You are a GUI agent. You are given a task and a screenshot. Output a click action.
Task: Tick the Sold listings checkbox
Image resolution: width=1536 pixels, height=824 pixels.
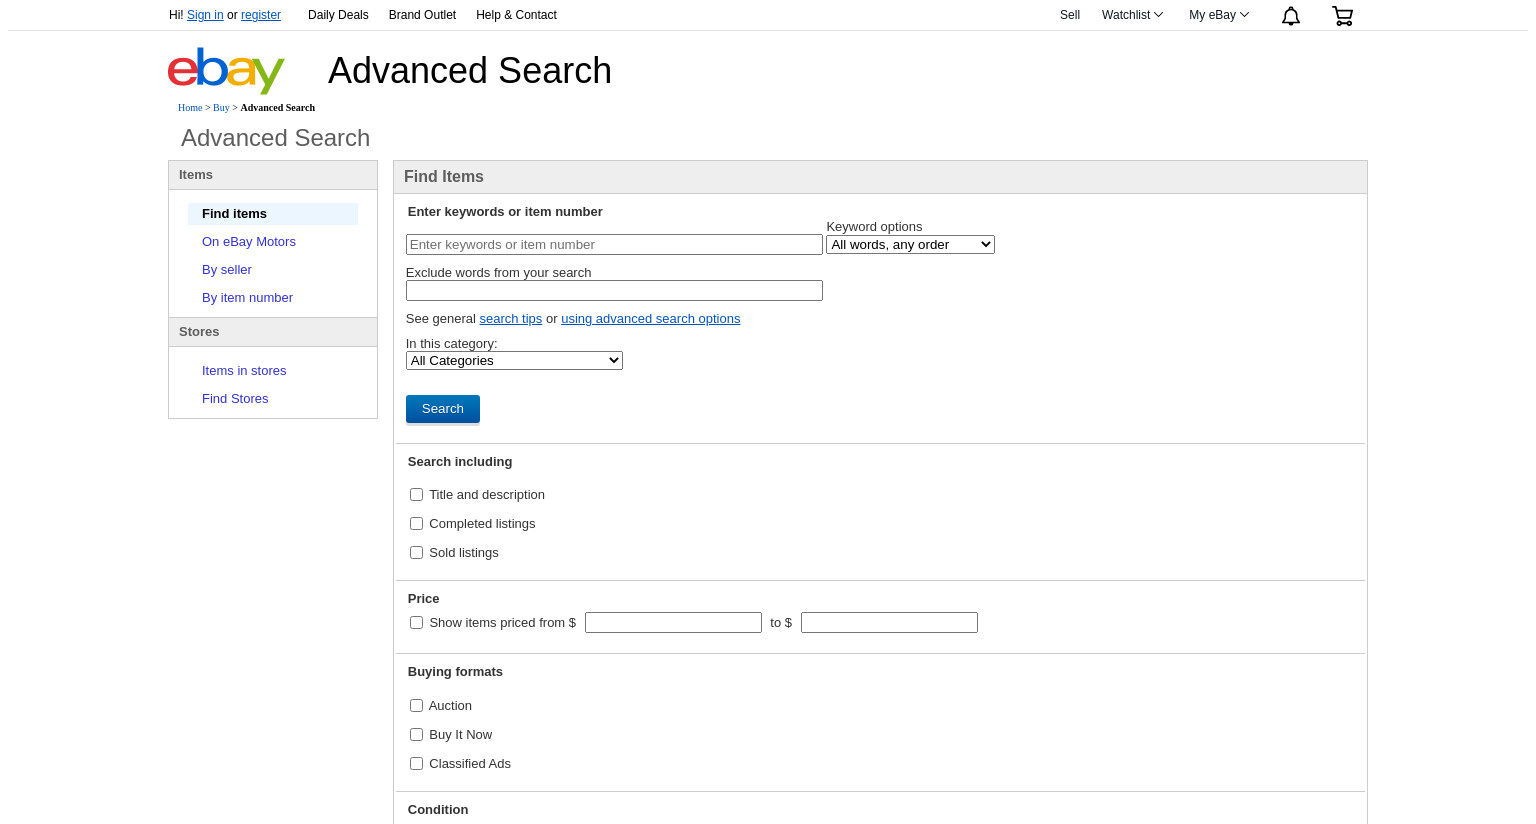point(417,553)
